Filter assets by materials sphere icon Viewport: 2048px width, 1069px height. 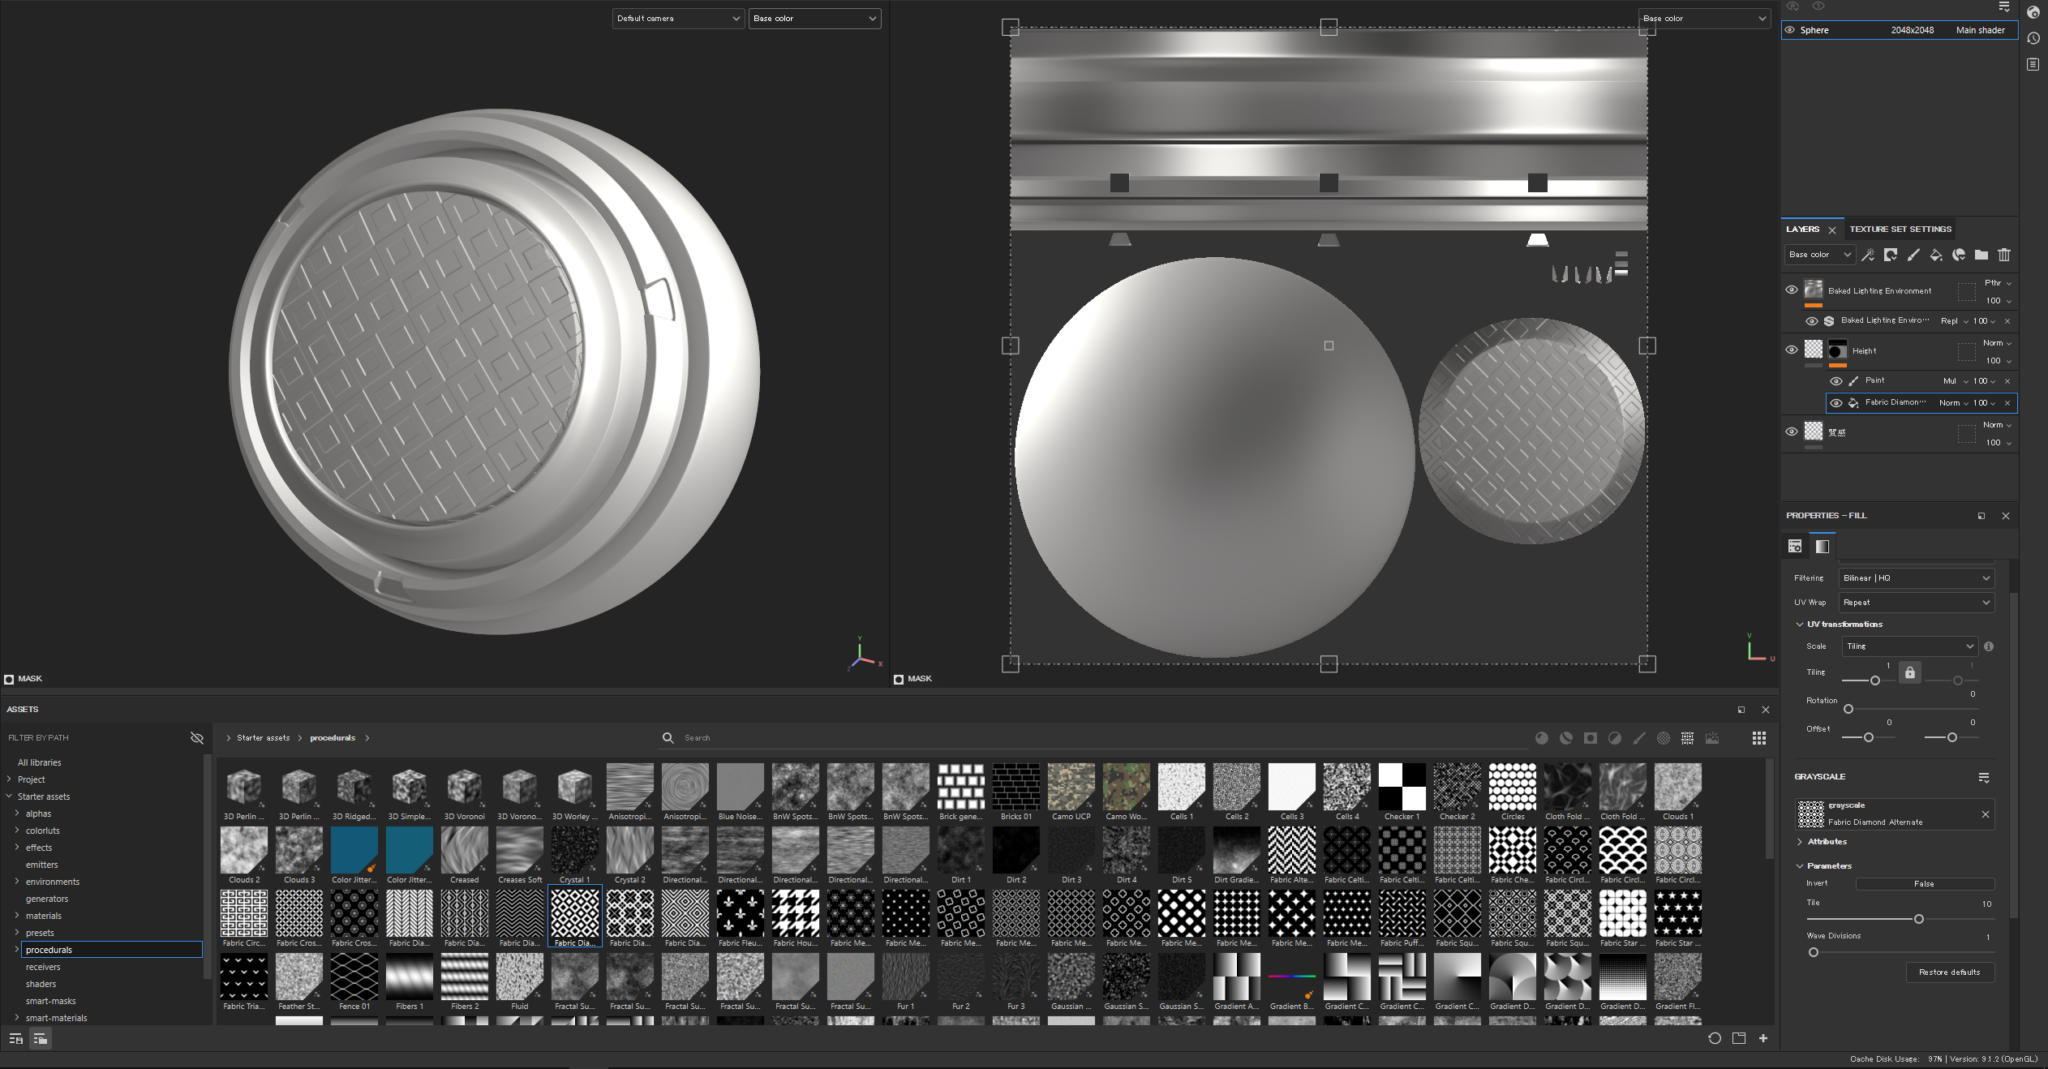coord(1542,738)
